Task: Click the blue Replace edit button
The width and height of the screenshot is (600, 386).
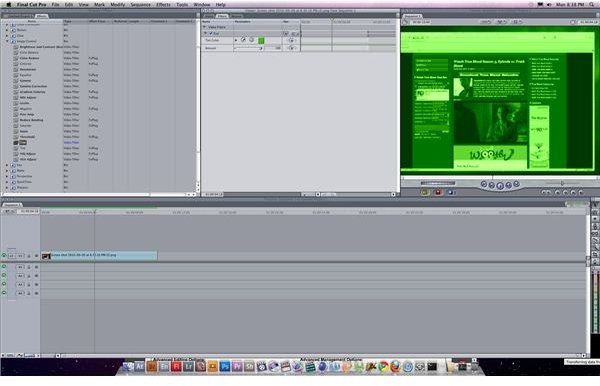Action: (451, 192)
